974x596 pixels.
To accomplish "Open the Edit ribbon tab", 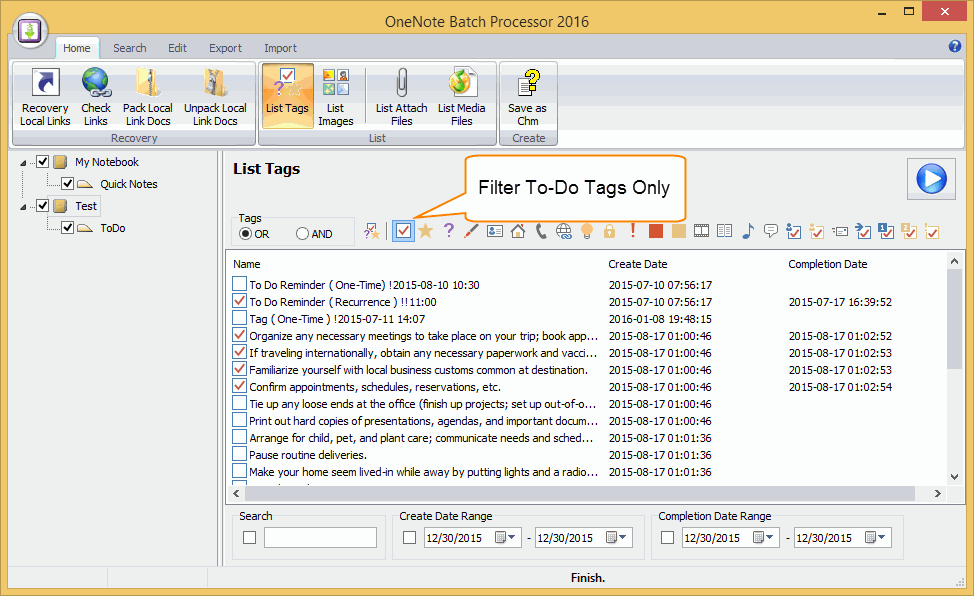I will point(177,48).
